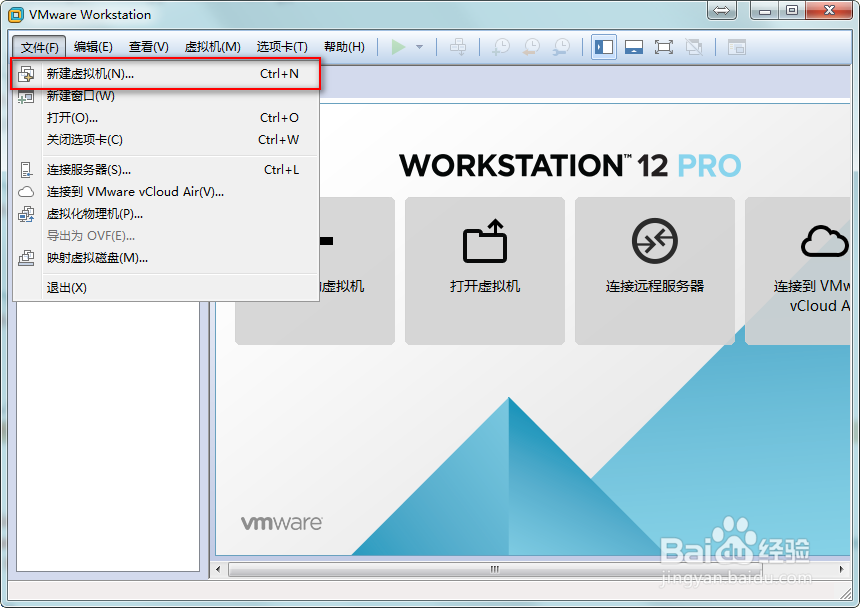This screenshot has width=860, height=608.
Task: Open the 虚拟机(M) menu
Action: 213,47
